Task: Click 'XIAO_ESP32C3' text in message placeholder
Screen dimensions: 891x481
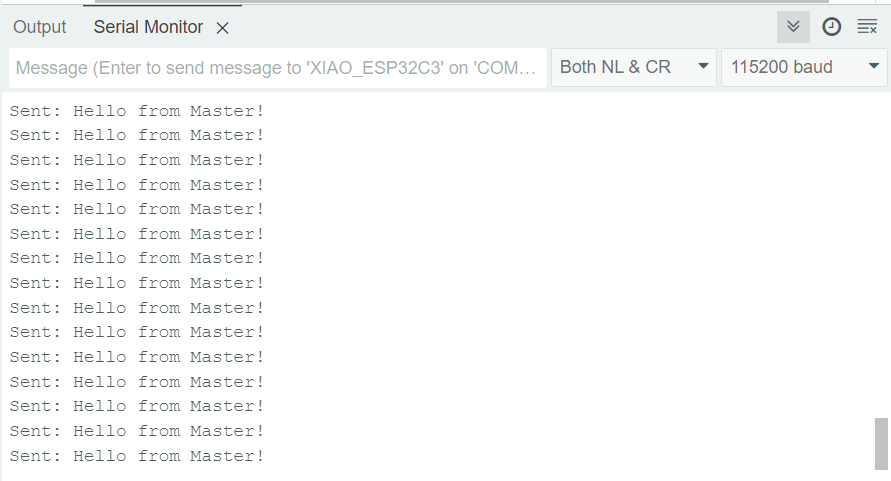Action: pos(375,68)
